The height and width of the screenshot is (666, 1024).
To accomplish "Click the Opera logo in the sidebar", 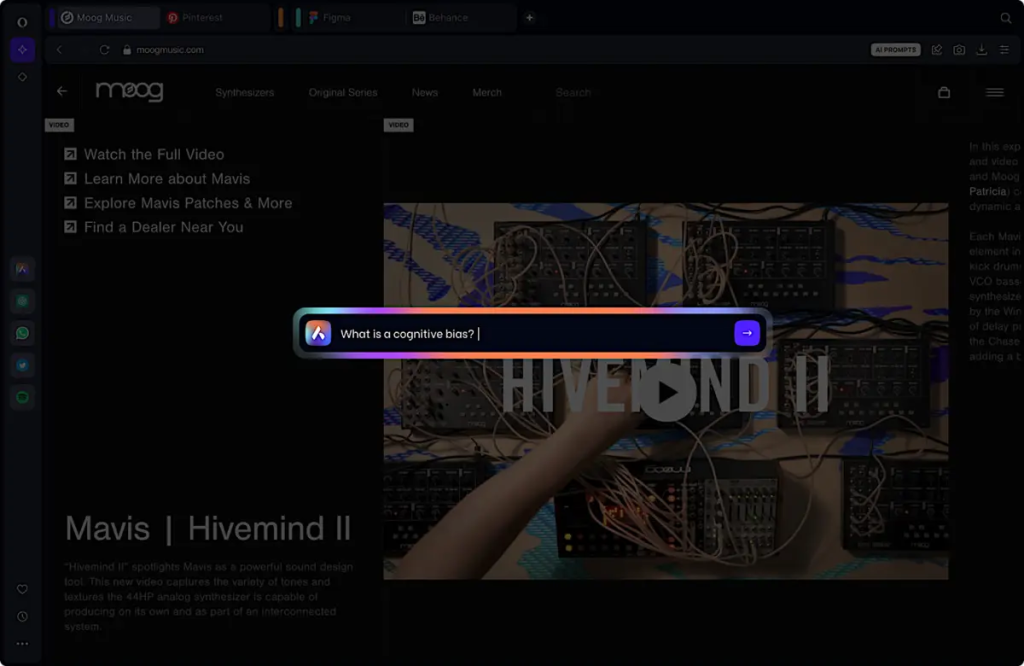I will (22, 22).
